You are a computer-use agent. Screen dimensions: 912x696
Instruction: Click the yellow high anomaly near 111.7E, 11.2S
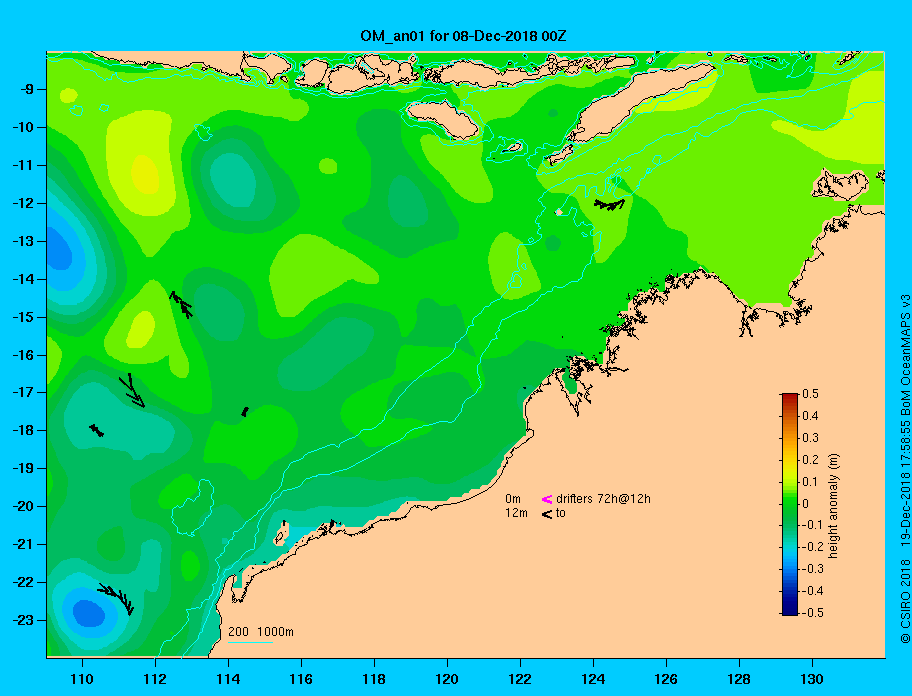[x=145, y=173]
